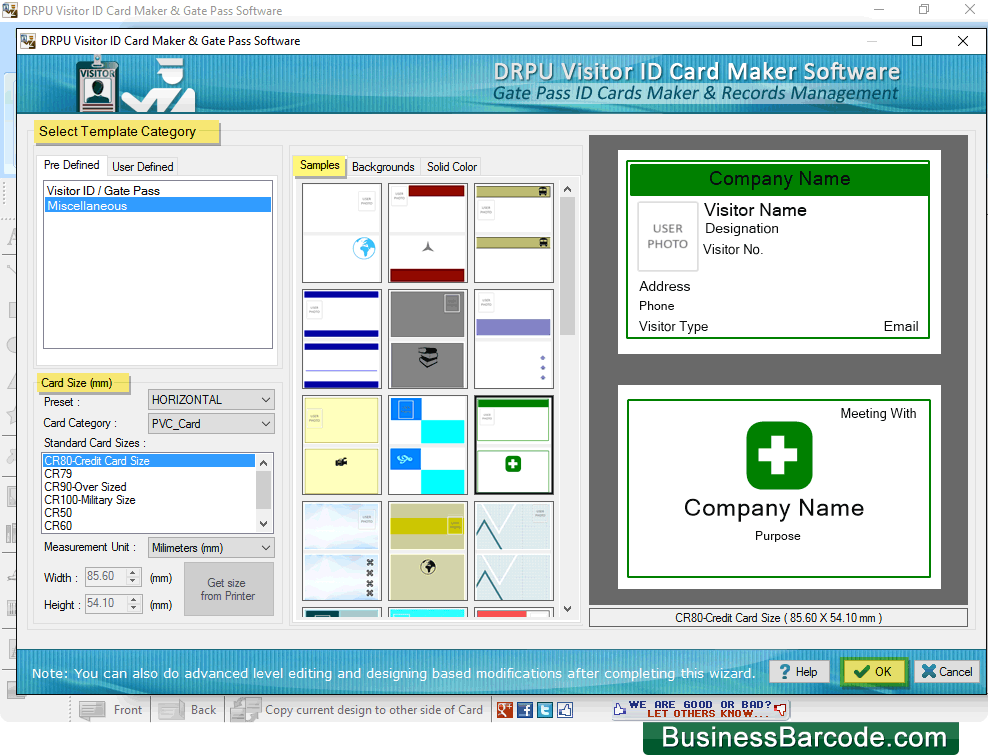The image size is (988, 755).
Task: Expand the Measurement Unit dropdown
Action: (211, 548)
